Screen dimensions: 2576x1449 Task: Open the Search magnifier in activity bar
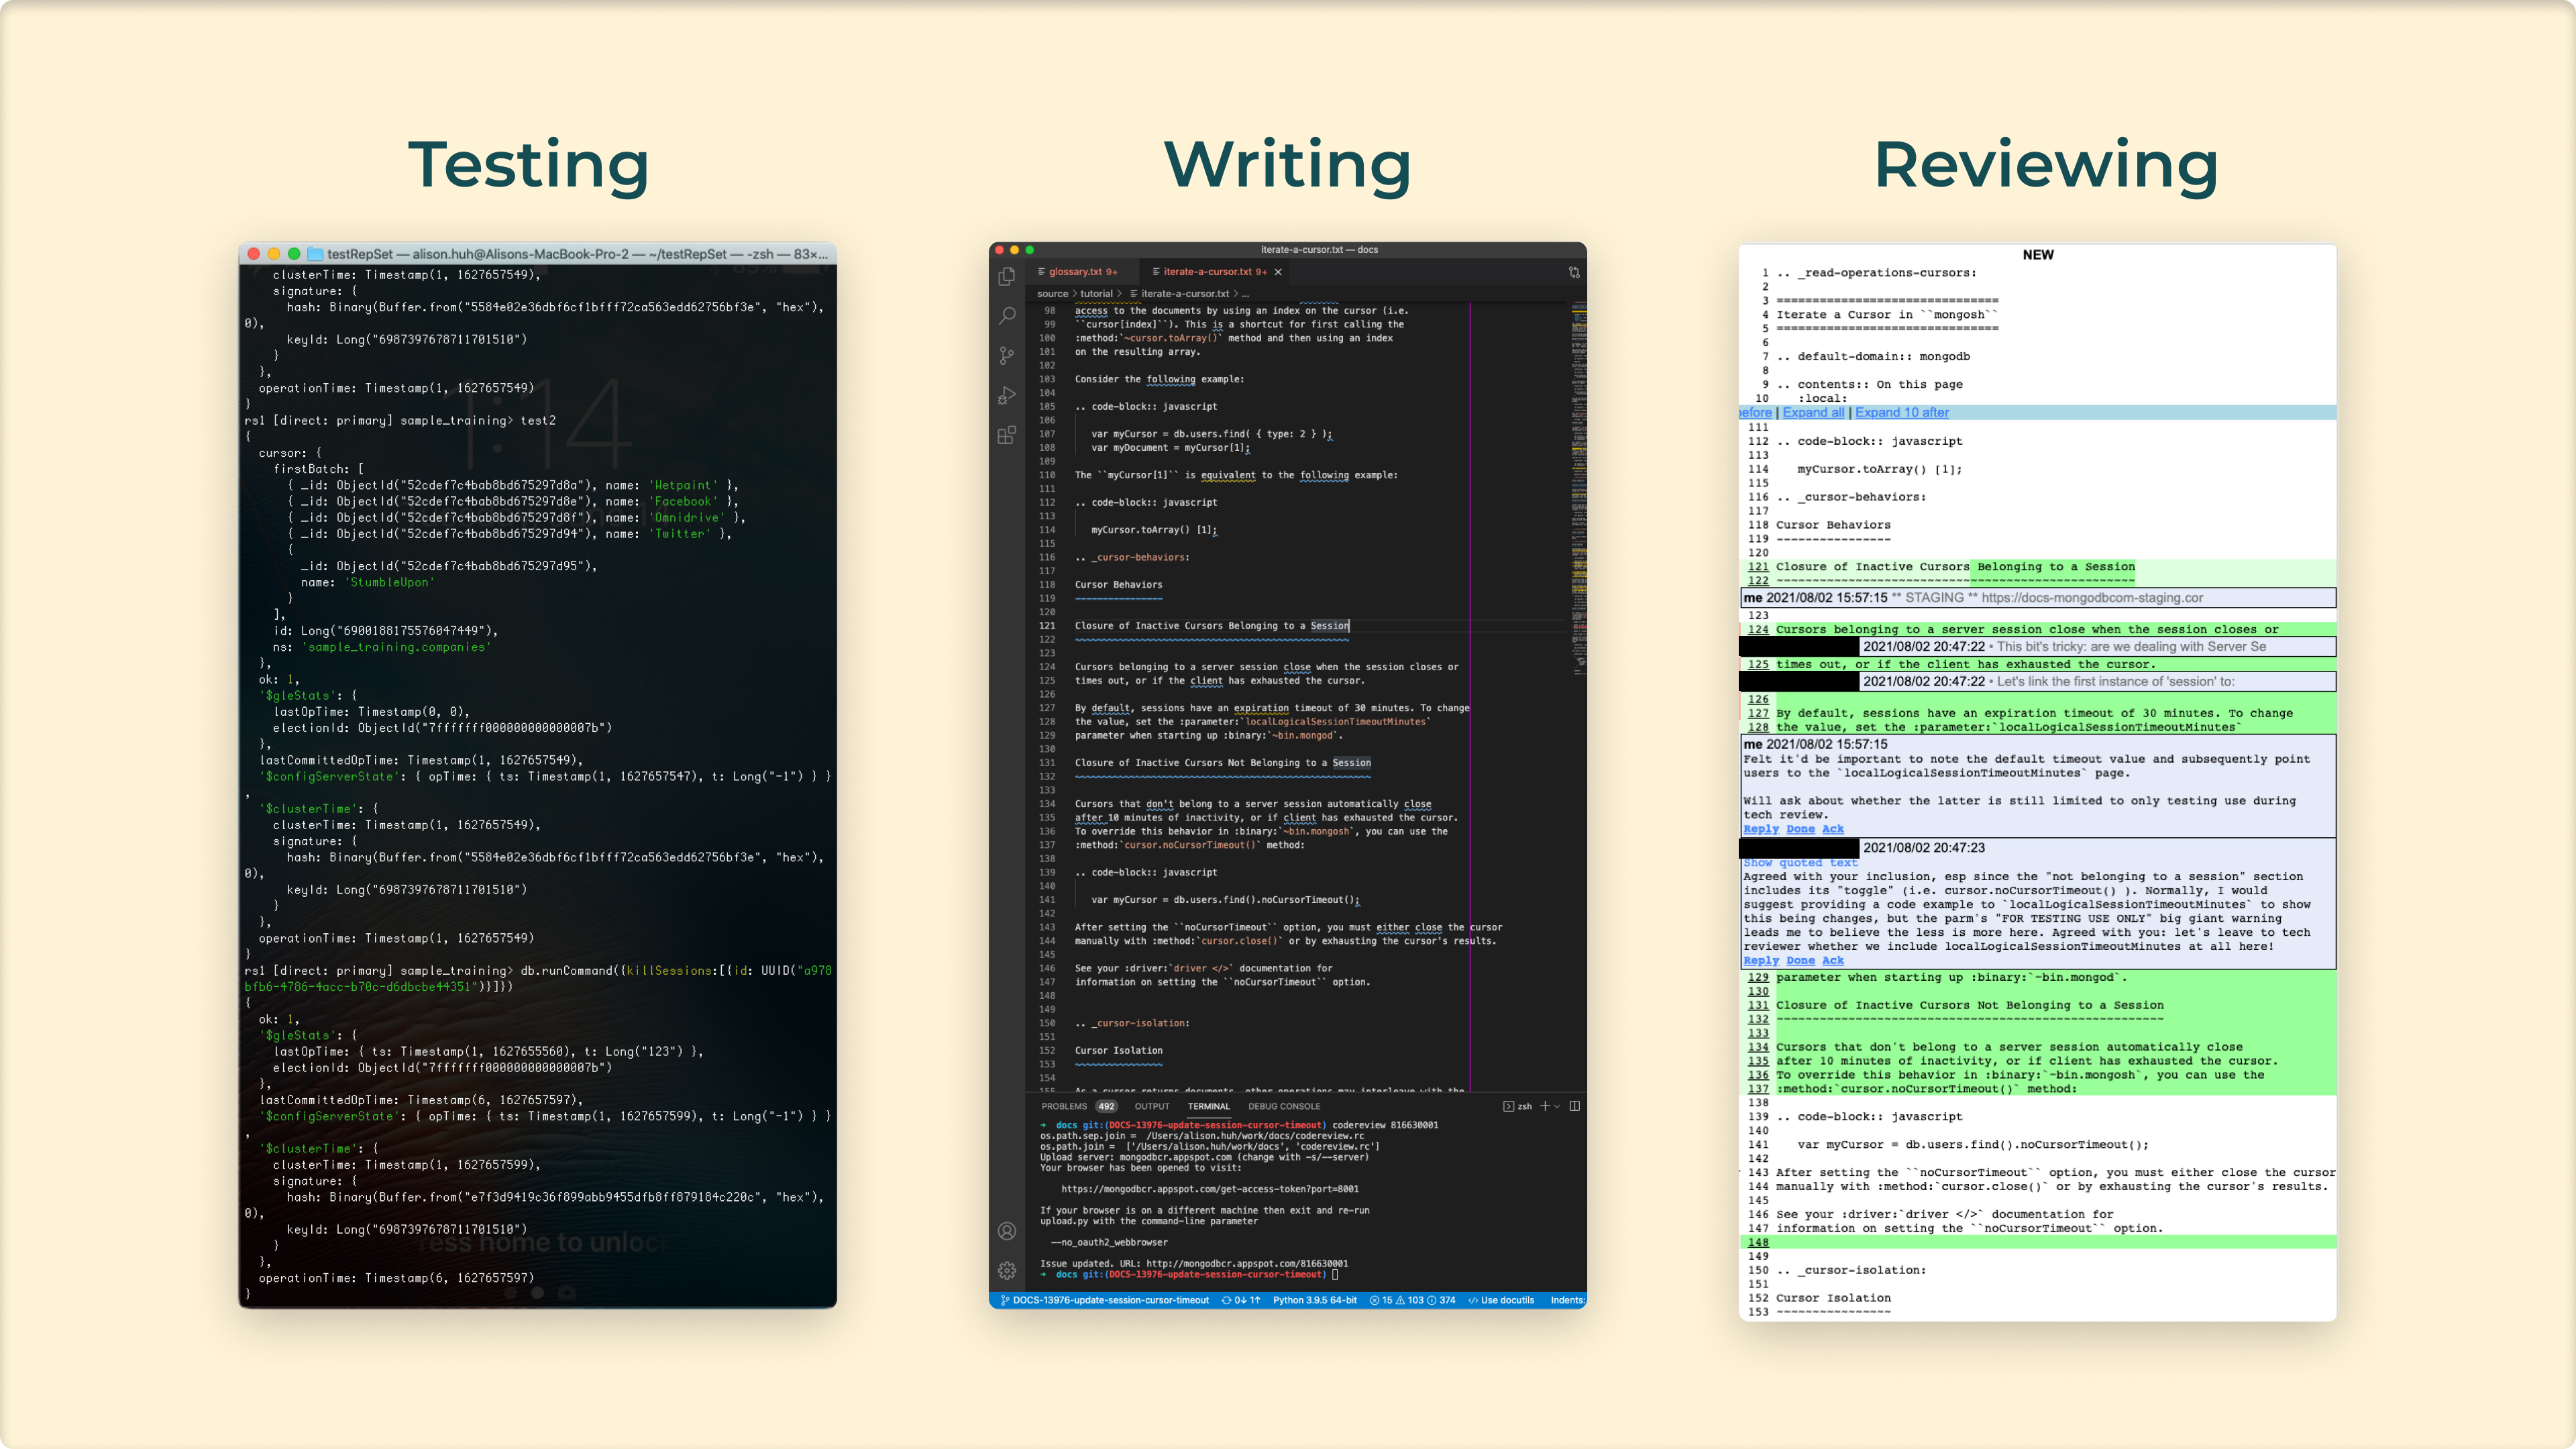[x=1007, y=316]
